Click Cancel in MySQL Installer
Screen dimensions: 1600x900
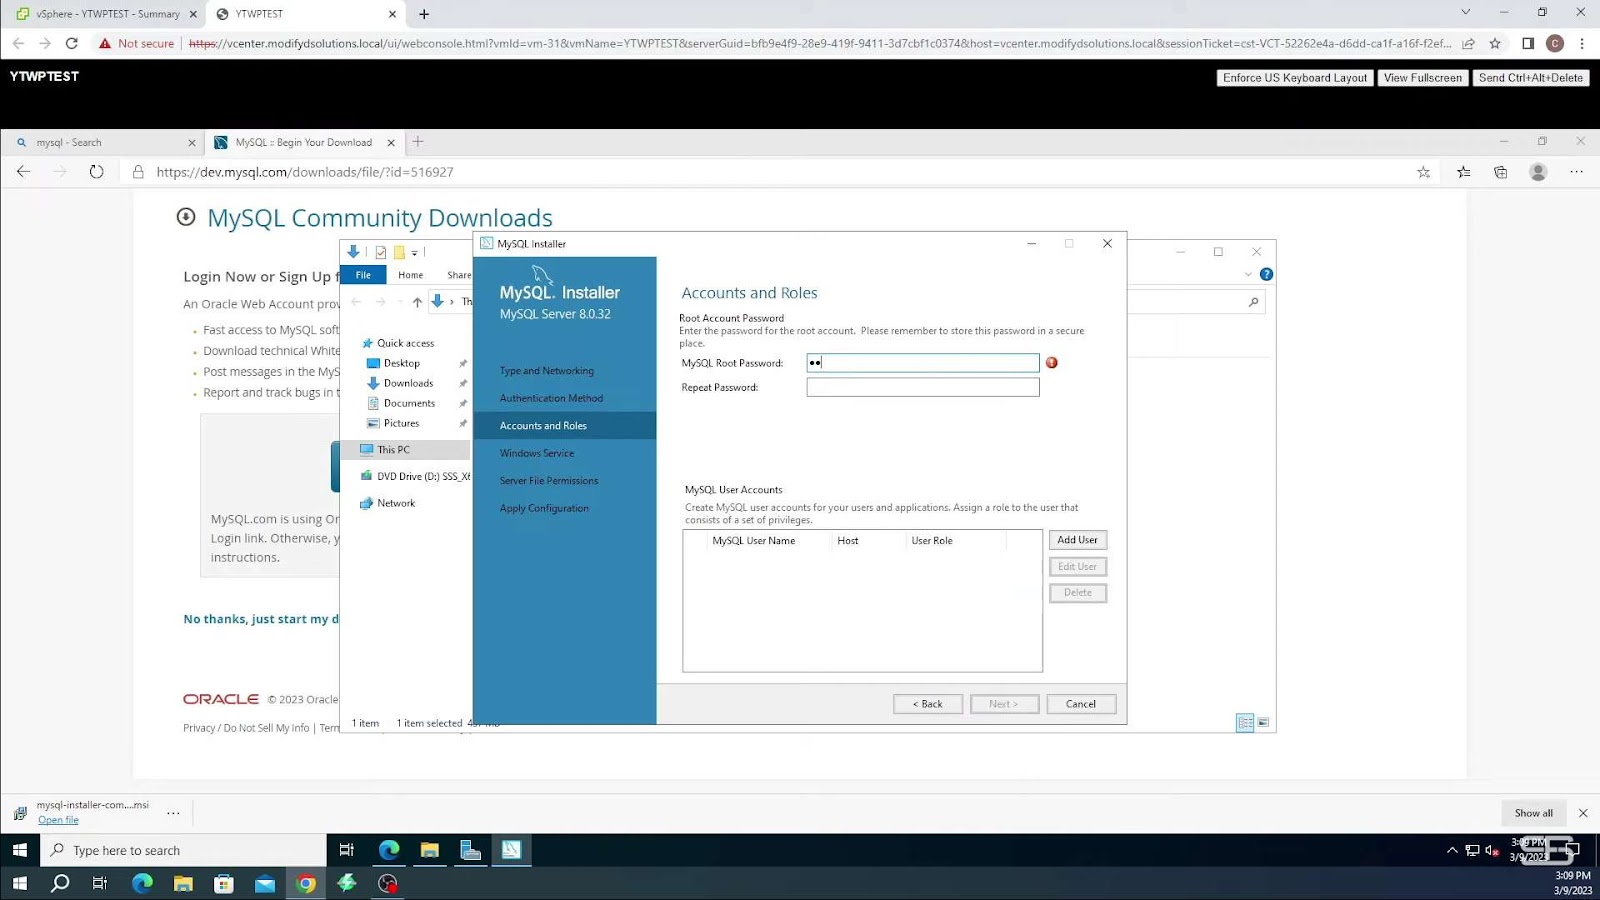pyautogui.click(x=1081, y=704)
